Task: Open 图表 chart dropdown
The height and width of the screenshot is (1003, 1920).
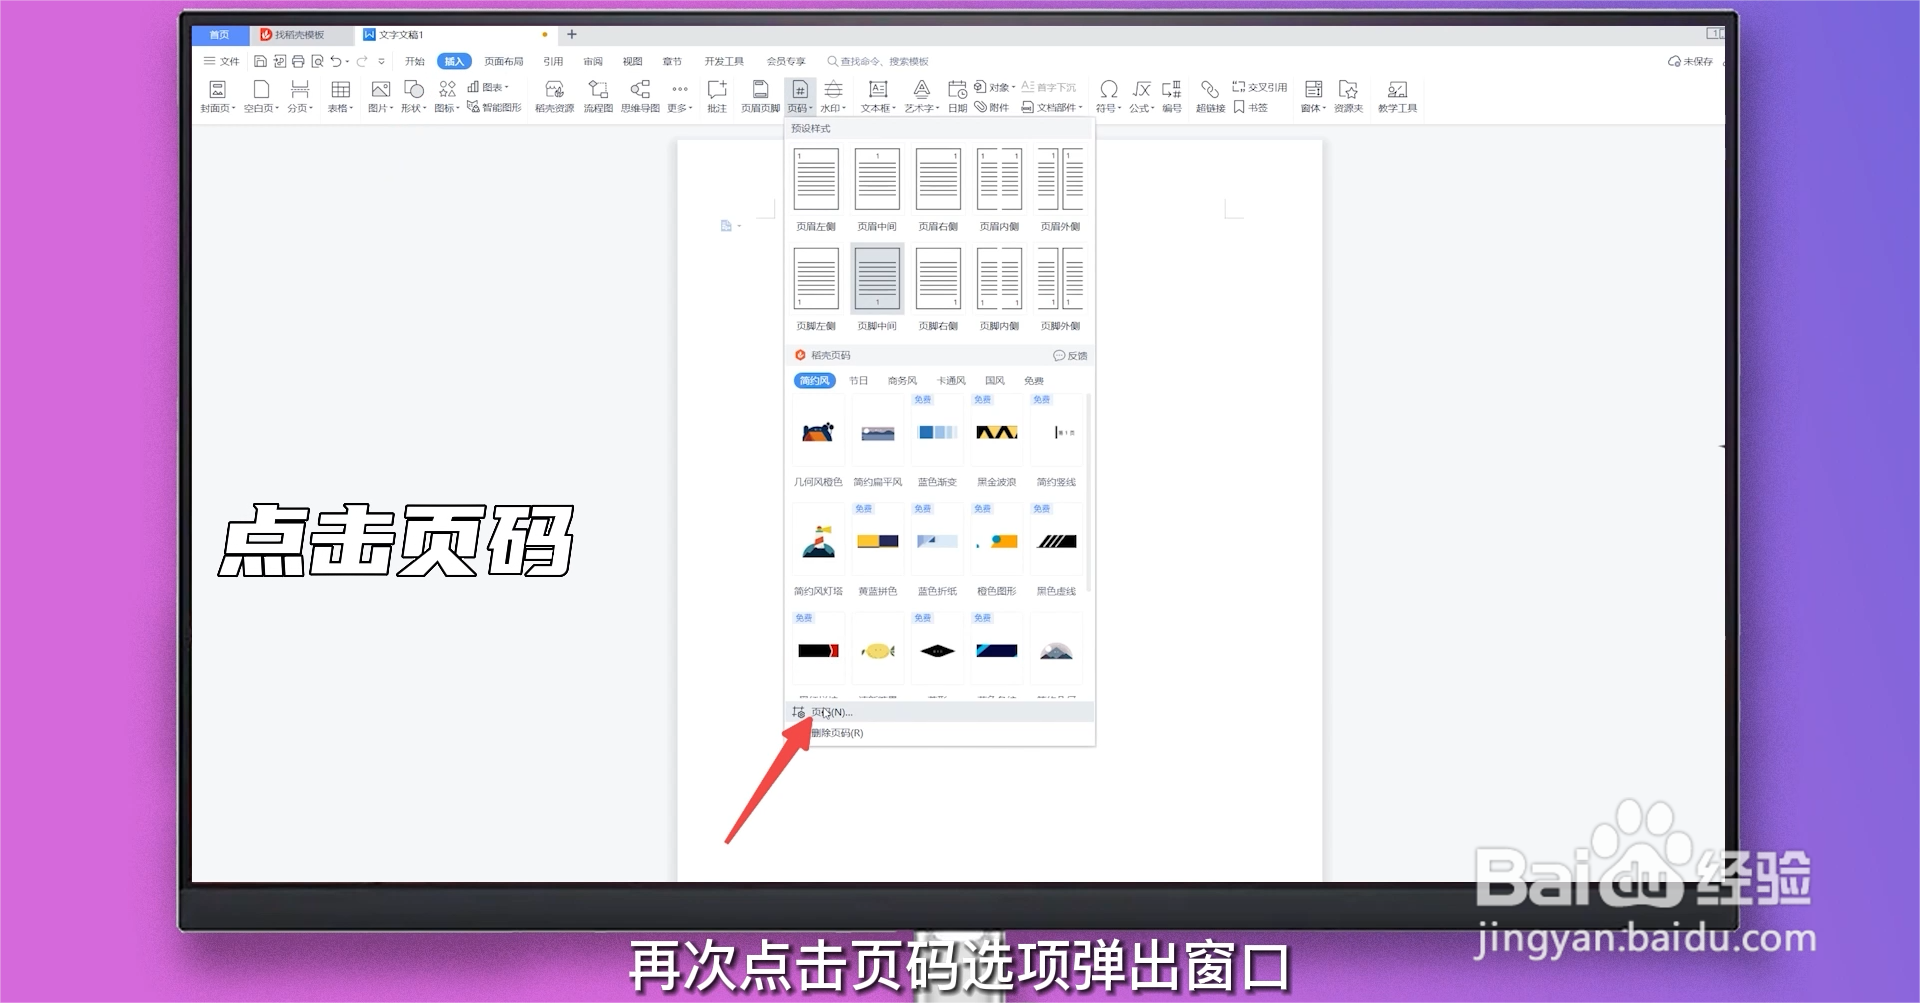Action: point(489,87)
